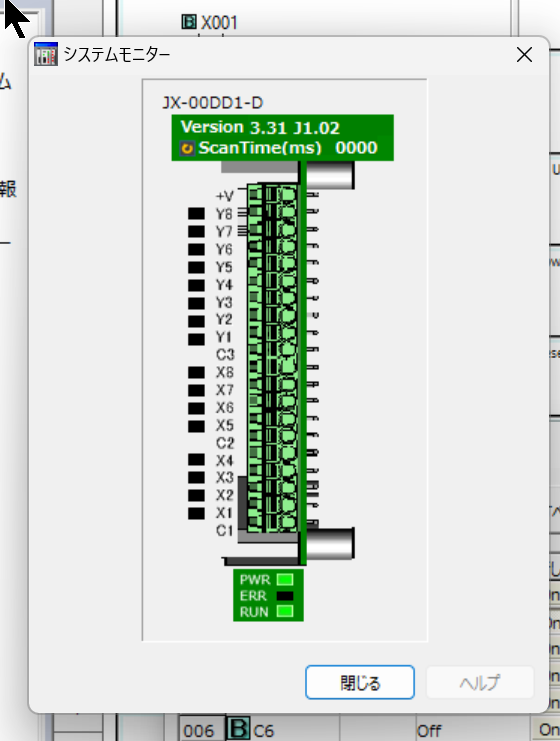This screenshot has height=741, width=560.
Task: Click the JX-00DD1-D module label
Action: (x=213, y=103)
